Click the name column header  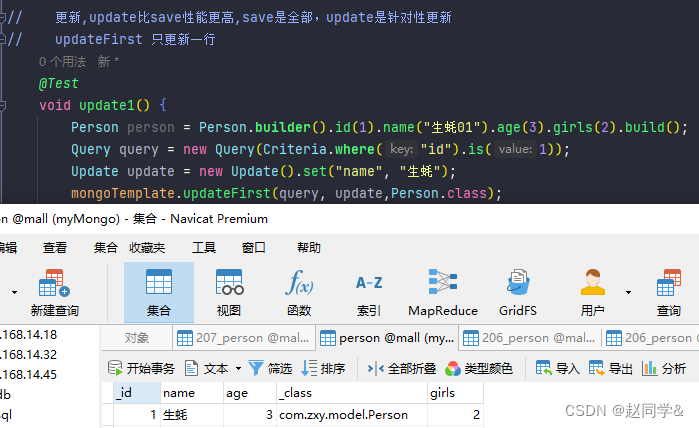[192, 393]
